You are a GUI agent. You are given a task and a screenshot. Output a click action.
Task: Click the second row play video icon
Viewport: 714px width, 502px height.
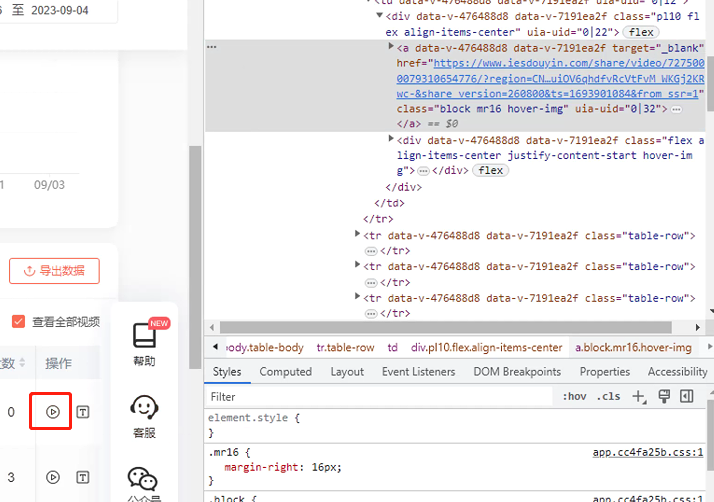coord(53,477)
